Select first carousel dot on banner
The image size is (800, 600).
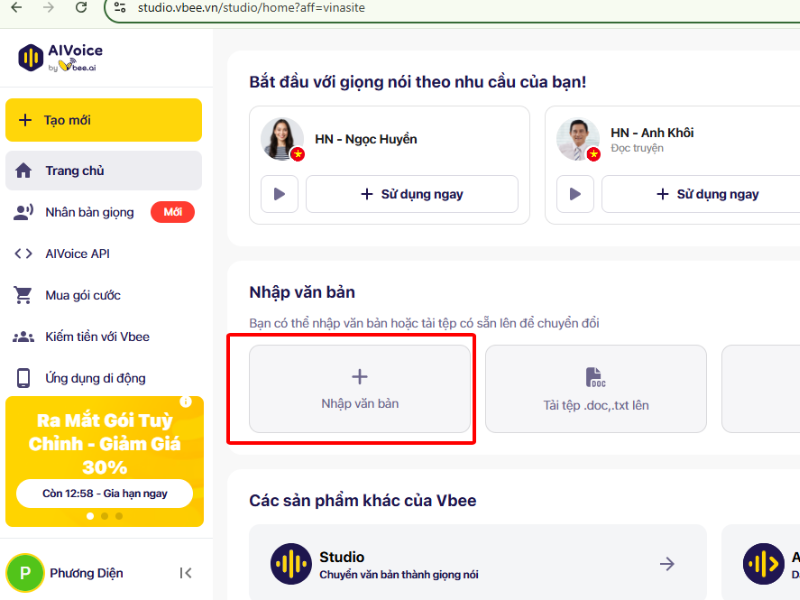[x=90, y=516]
